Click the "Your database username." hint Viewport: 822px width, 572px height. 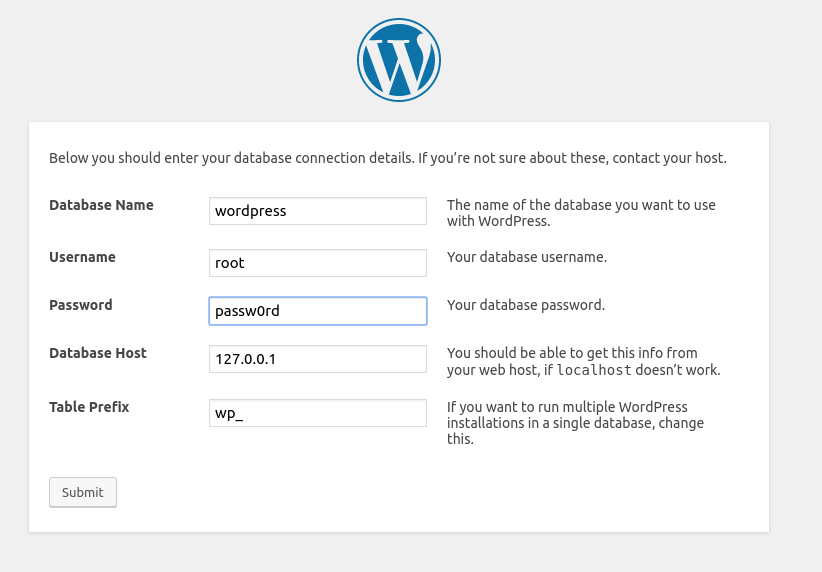point(527,257)
